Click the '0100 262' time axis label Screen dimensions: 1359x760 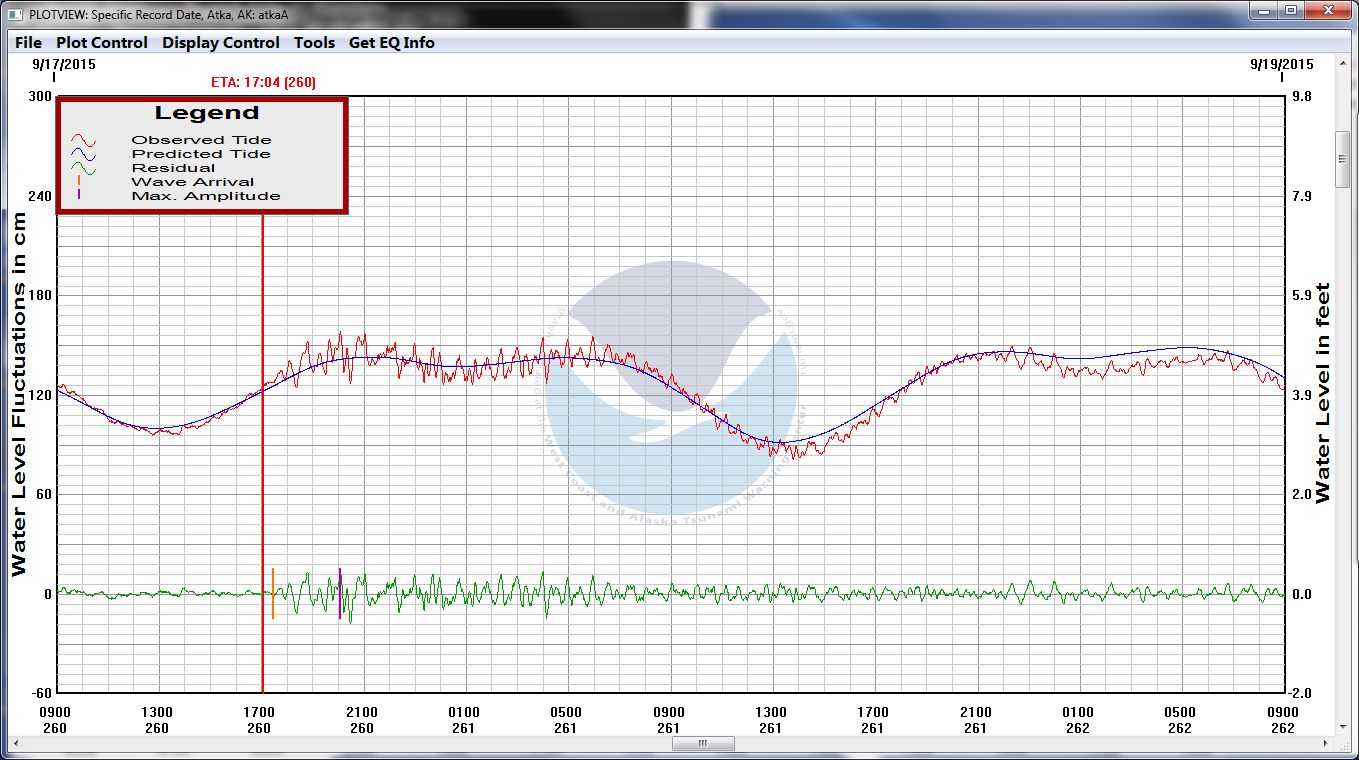click(x=1078, y=720)
